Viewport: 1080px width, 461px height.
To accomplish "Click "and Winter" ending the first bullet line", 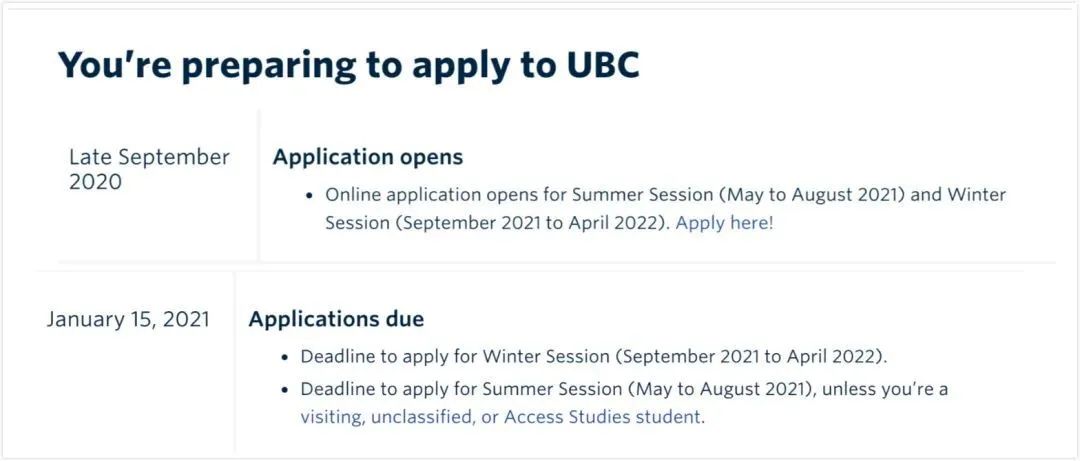I will pos(958,195).
